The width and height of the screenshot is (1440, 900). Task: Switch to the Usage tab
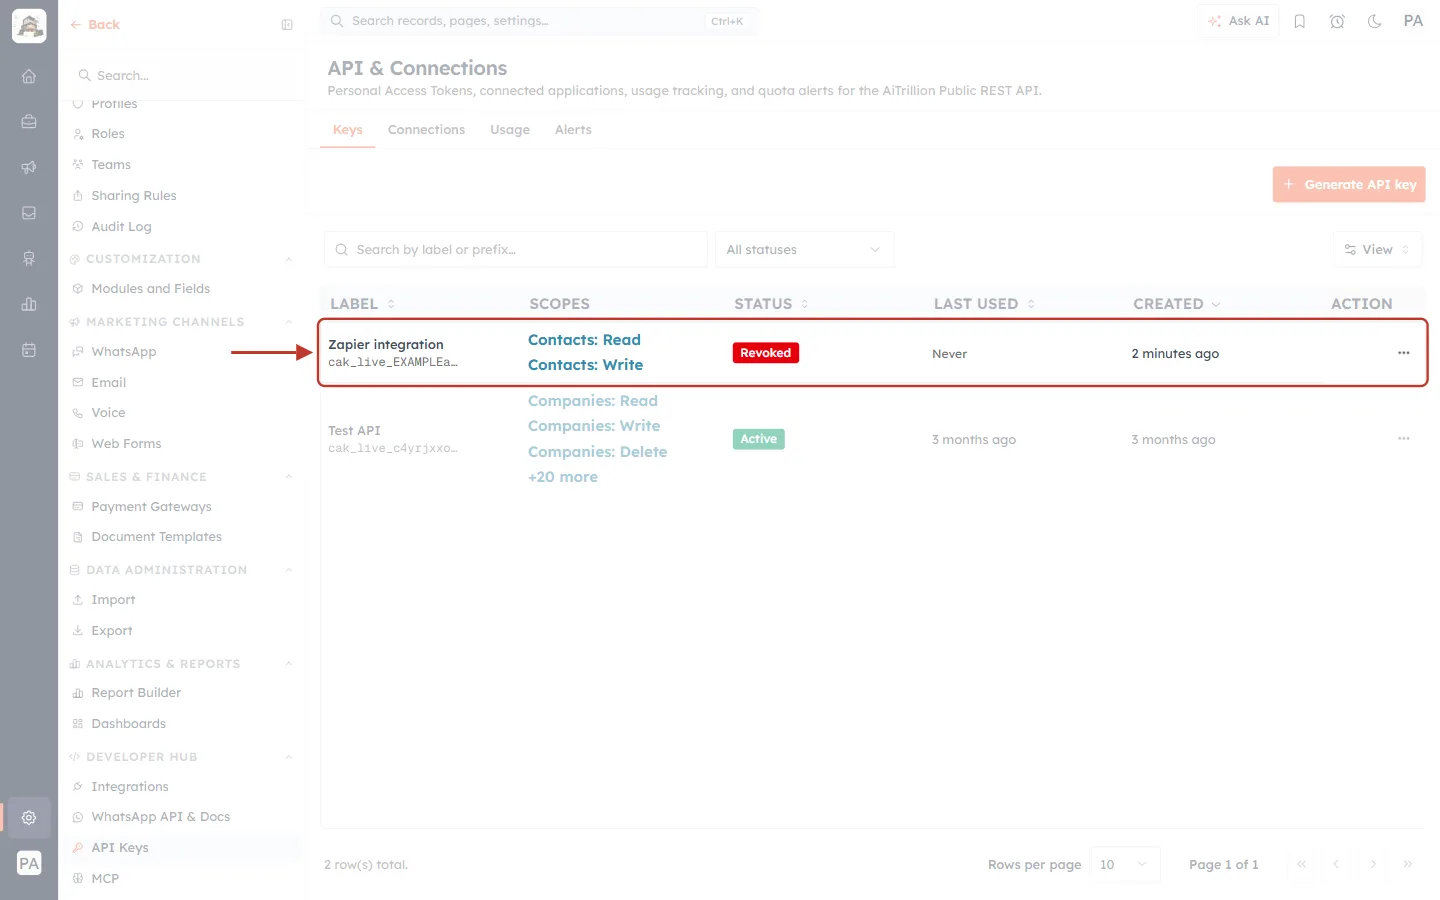coord(510,130)
